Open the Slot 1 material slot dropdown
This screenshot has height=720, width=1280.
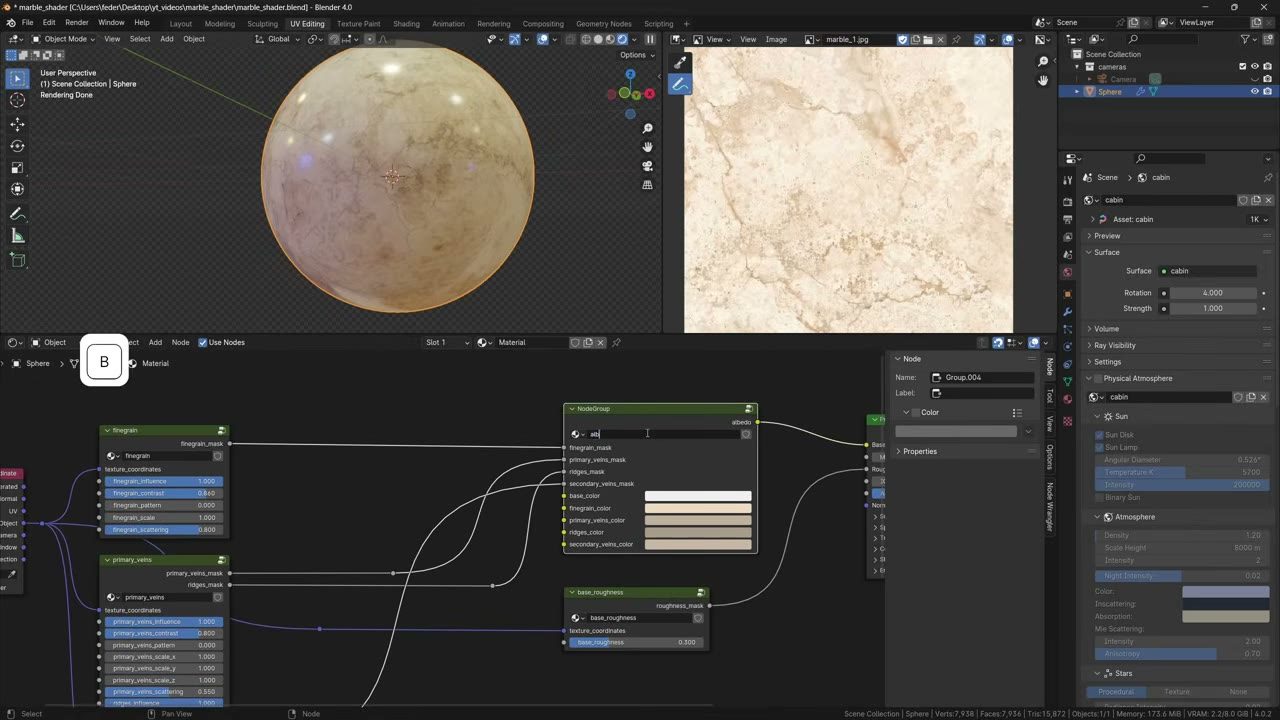[x=446, y=342]
